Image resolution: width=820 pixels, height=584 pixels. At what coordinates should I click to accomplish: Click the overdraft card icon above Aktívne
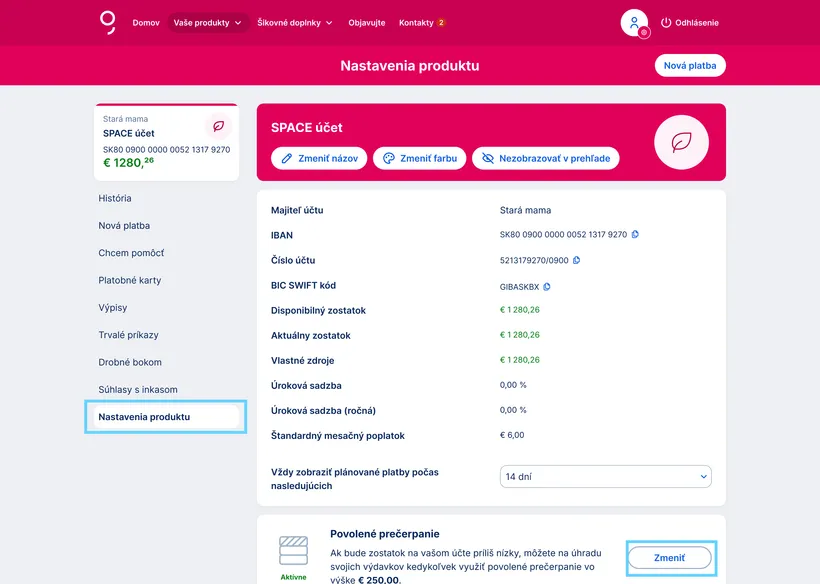(293, 549)
